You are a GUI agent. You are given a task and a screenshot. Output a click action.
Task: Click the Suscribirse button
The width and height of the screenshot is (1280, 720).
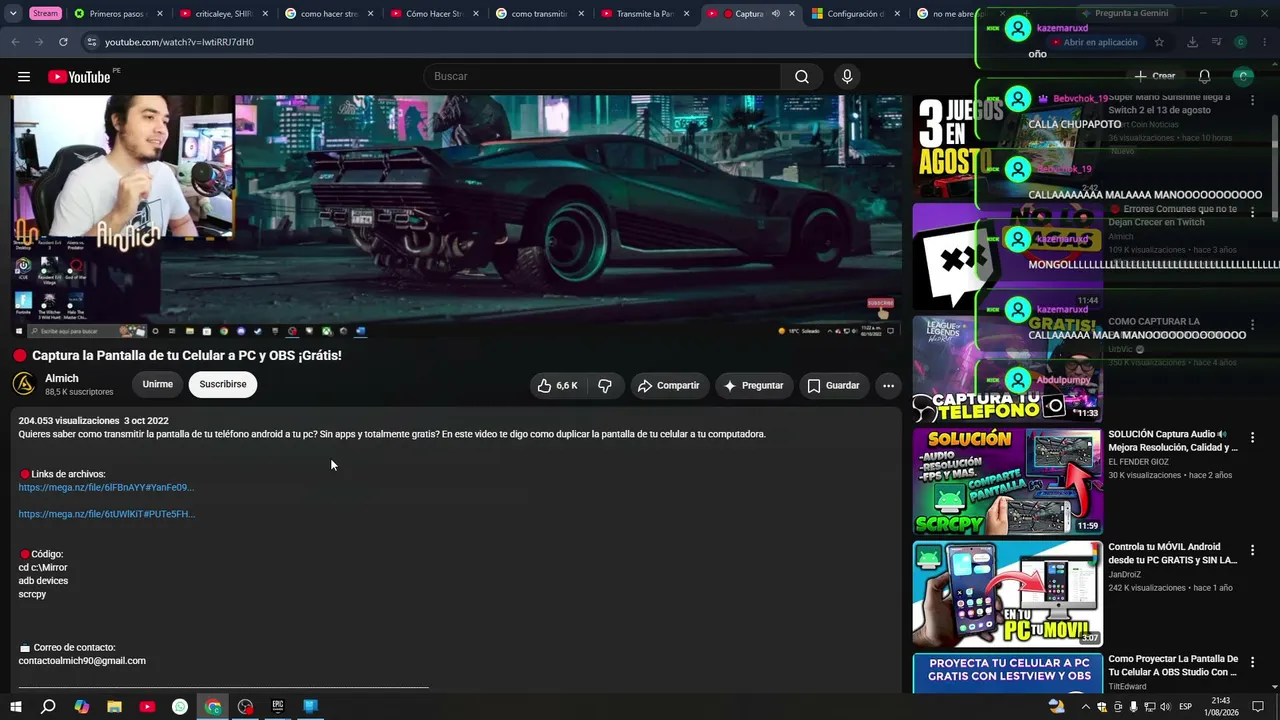tap(223, 385)
